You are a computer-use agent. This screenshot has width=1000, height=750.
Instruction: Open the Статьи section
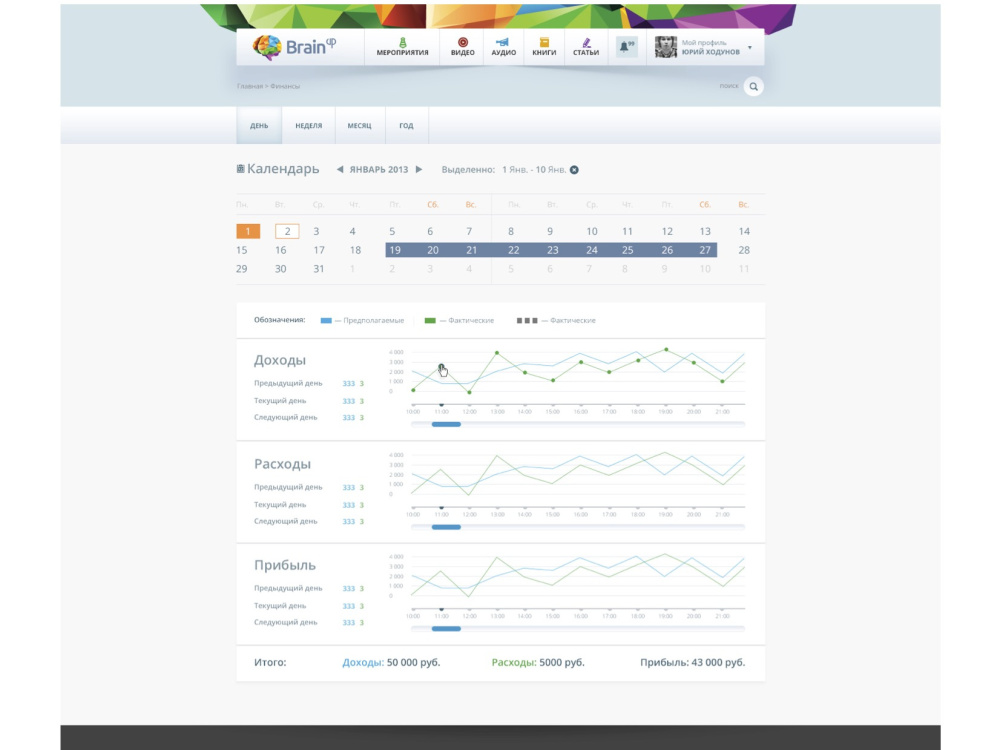coord(585,47)
